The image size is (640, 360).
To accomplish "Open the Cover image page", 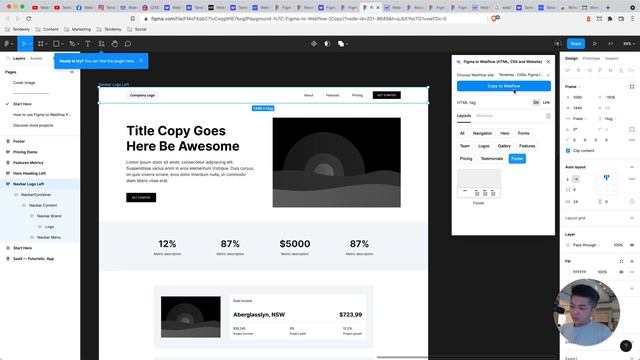I will pos(24,83).
